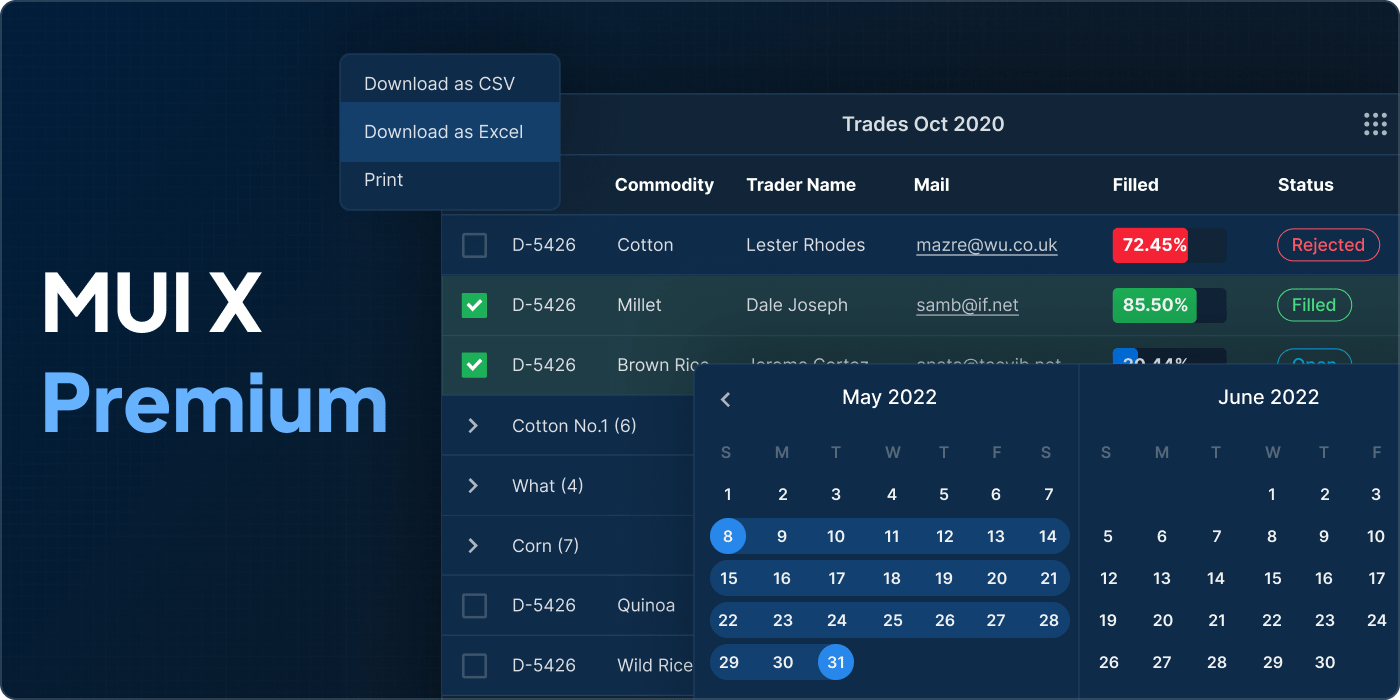Select May 31 in the date picker
This screenshot has width=1400, height=700.
coord(836,662)
